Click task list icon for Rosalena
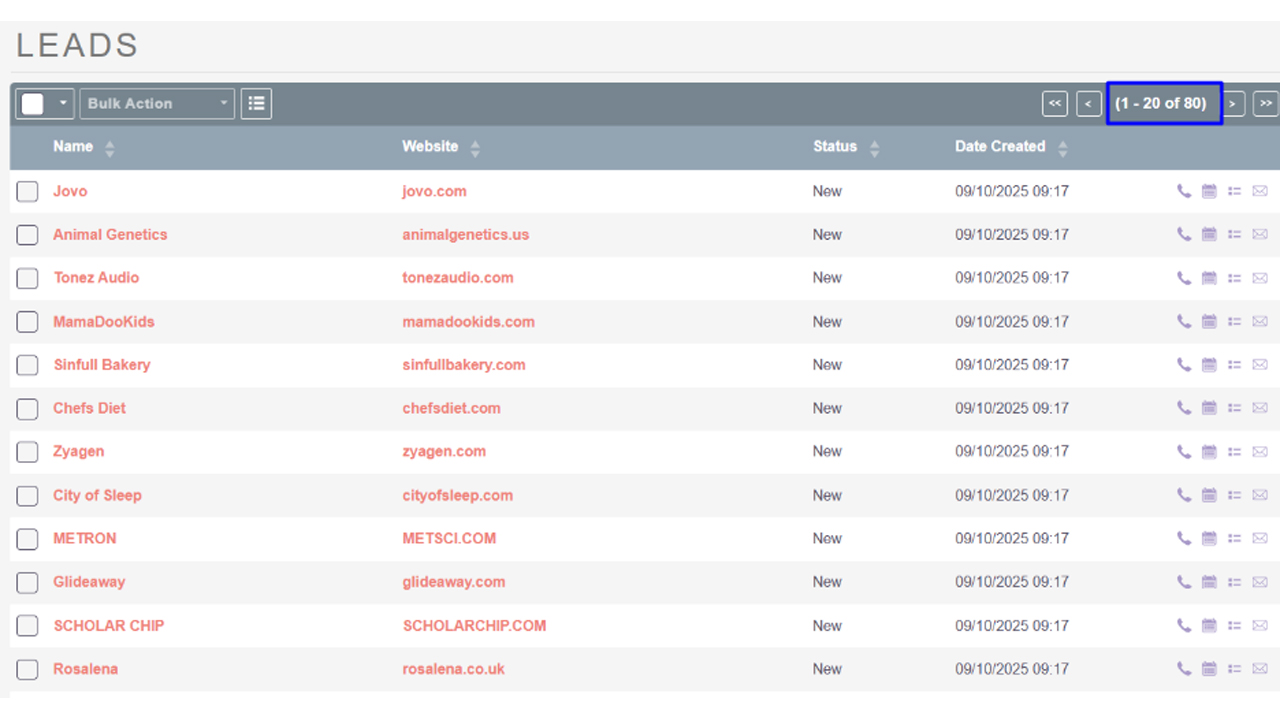The height and width of the screenshot is (720, 1280). click(x=1234, y=668)
